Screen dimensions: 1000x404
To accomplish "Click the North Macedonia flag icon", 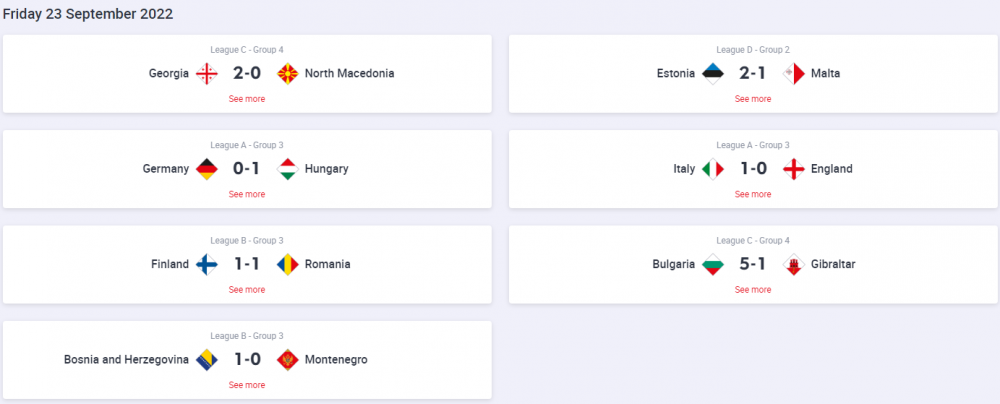I will pyautogui.click(x=288, y=73).
